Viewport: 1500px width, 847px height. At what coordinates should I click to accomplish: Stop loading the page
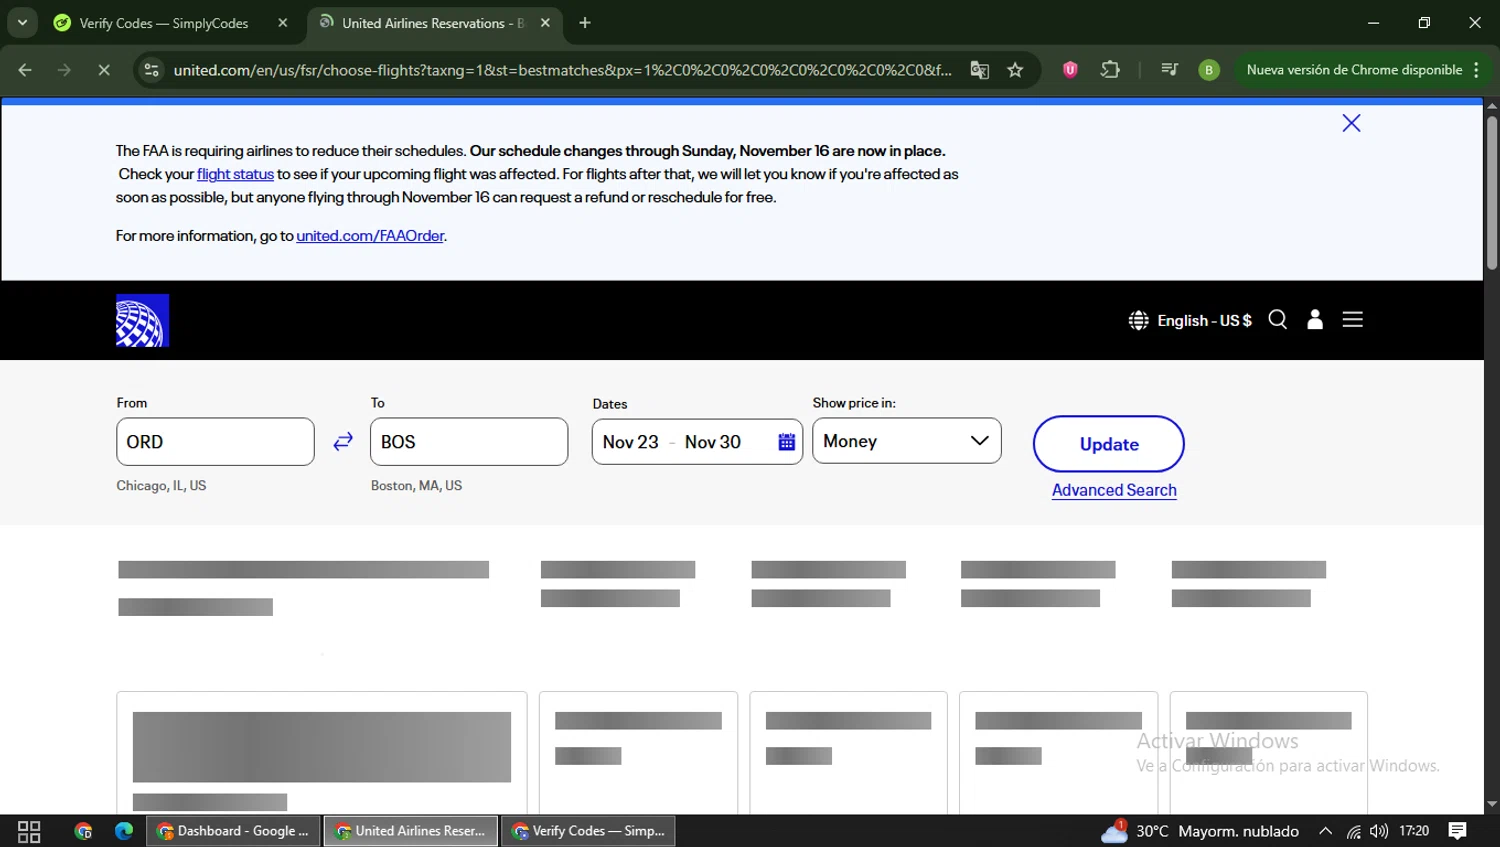pos(104,70)
